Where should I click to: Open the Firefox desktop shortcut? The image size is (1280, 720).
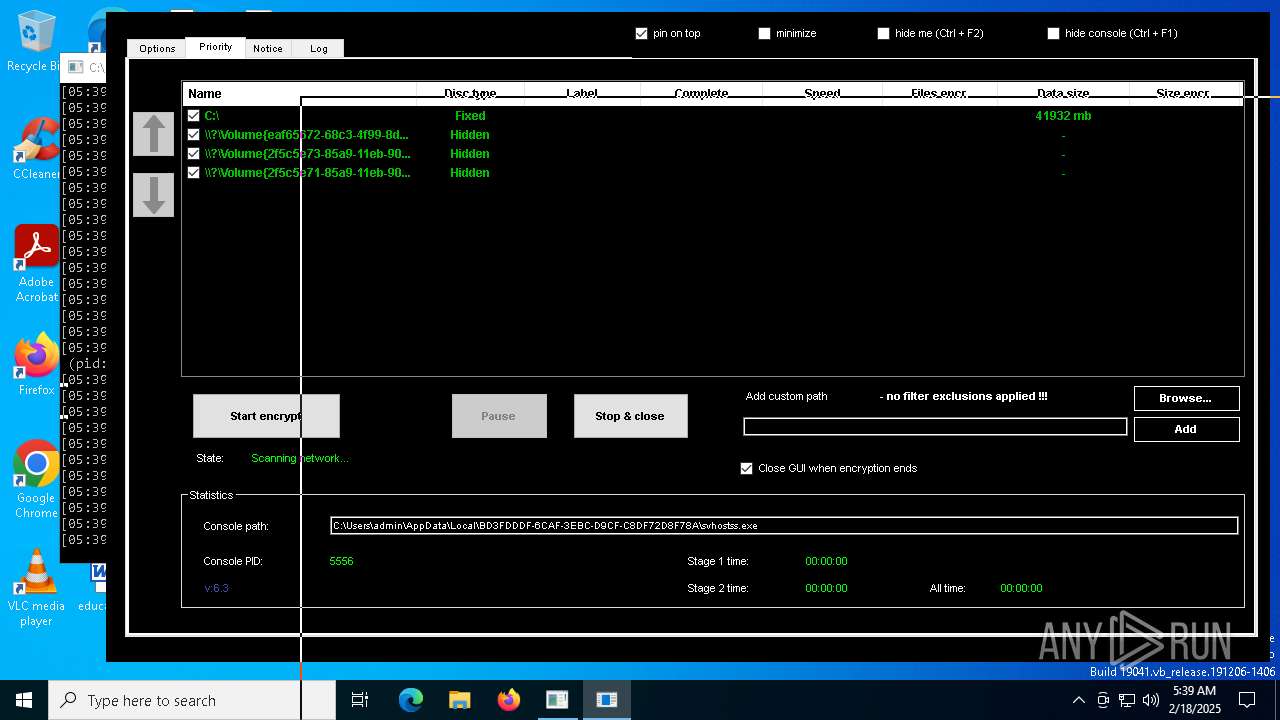click(36, 365)
